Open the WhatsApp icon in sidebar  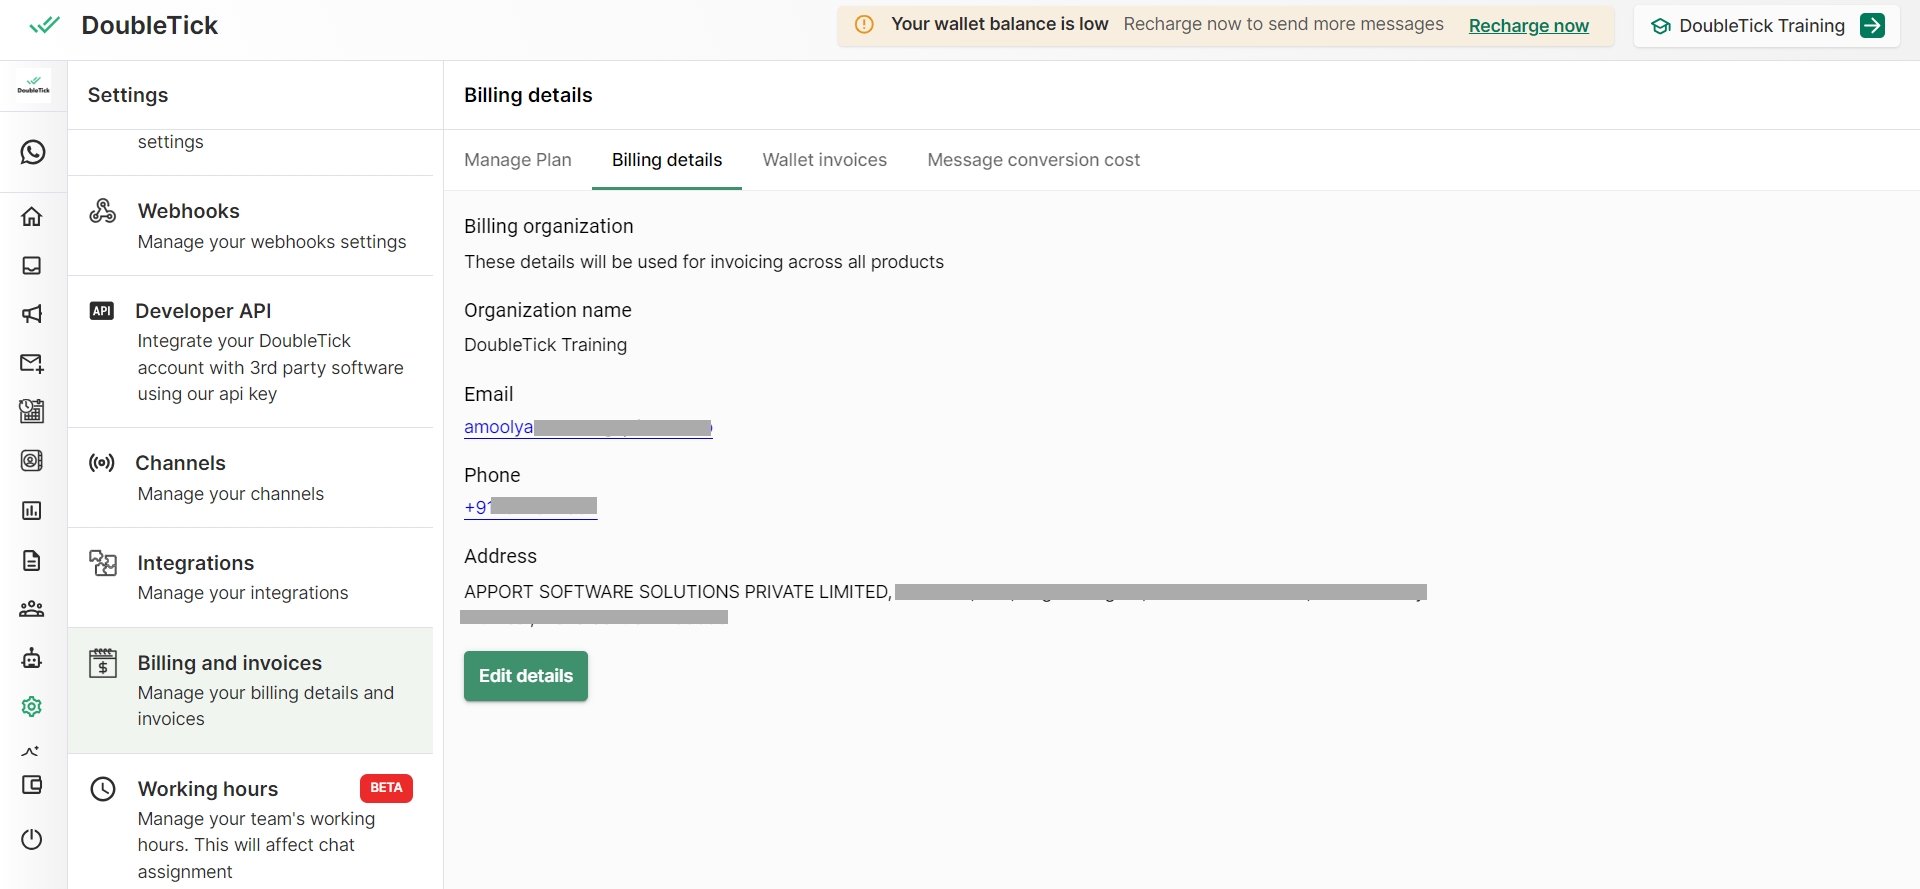pyautogui.click(x=33, y=152)
